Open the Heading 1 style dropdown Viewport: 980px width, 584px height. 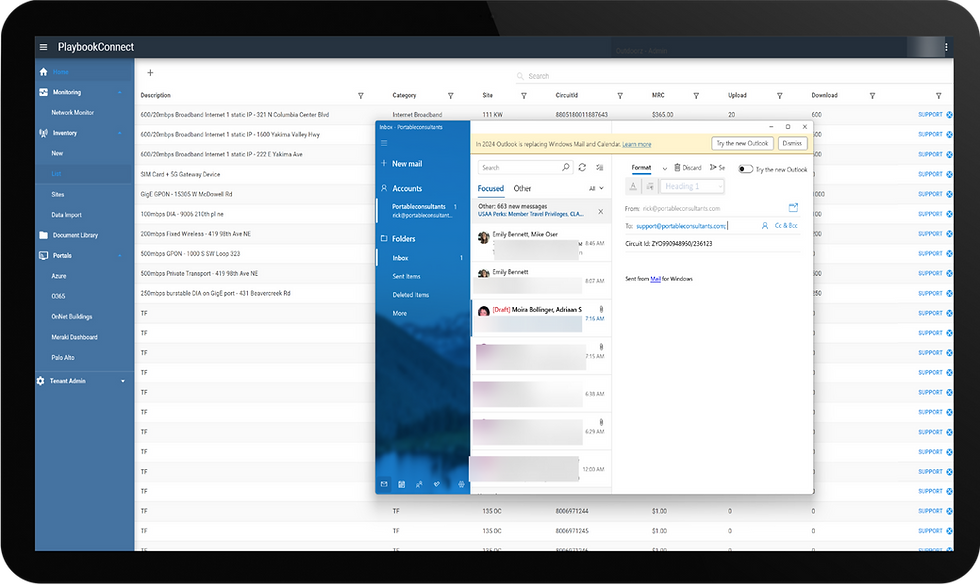click(692, 186)
